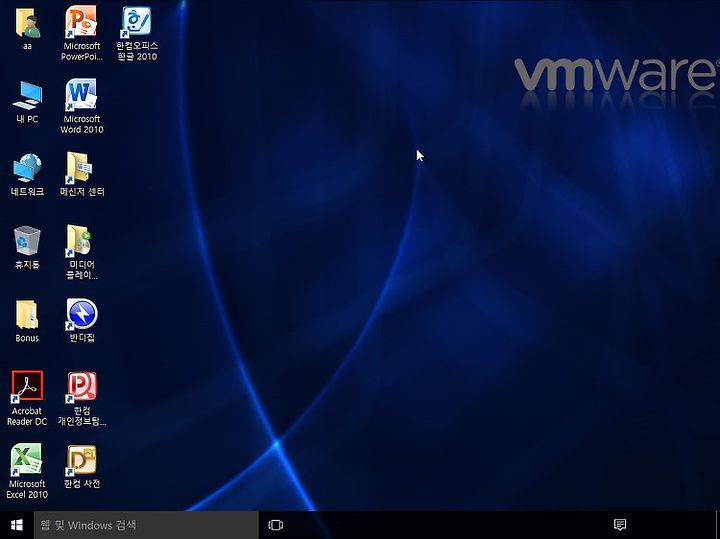
Task: Open the Windows Start menu
Action: point(17,525)
